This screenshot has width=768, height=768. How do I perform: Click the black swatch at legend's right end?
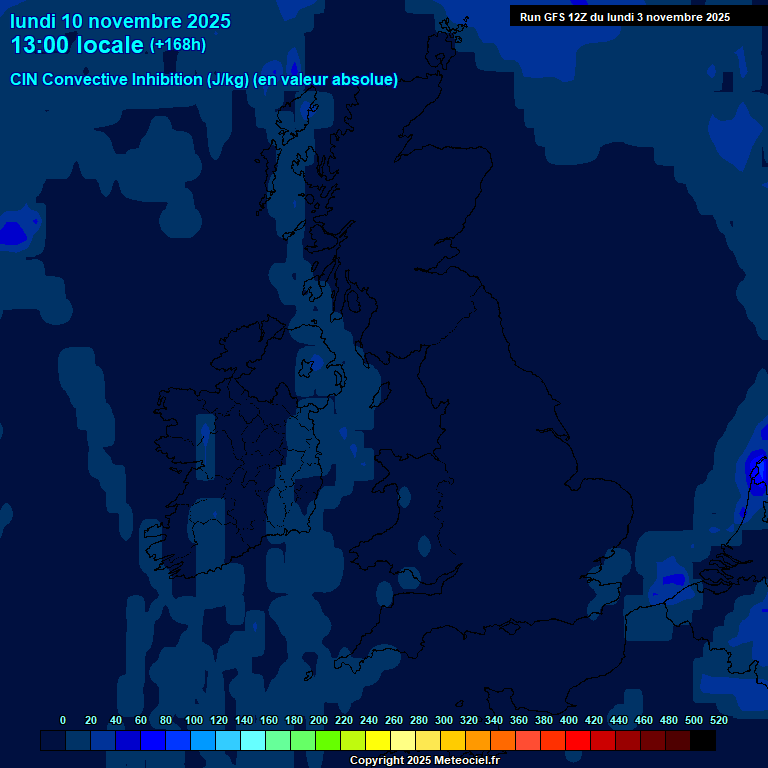pos(703,741)
